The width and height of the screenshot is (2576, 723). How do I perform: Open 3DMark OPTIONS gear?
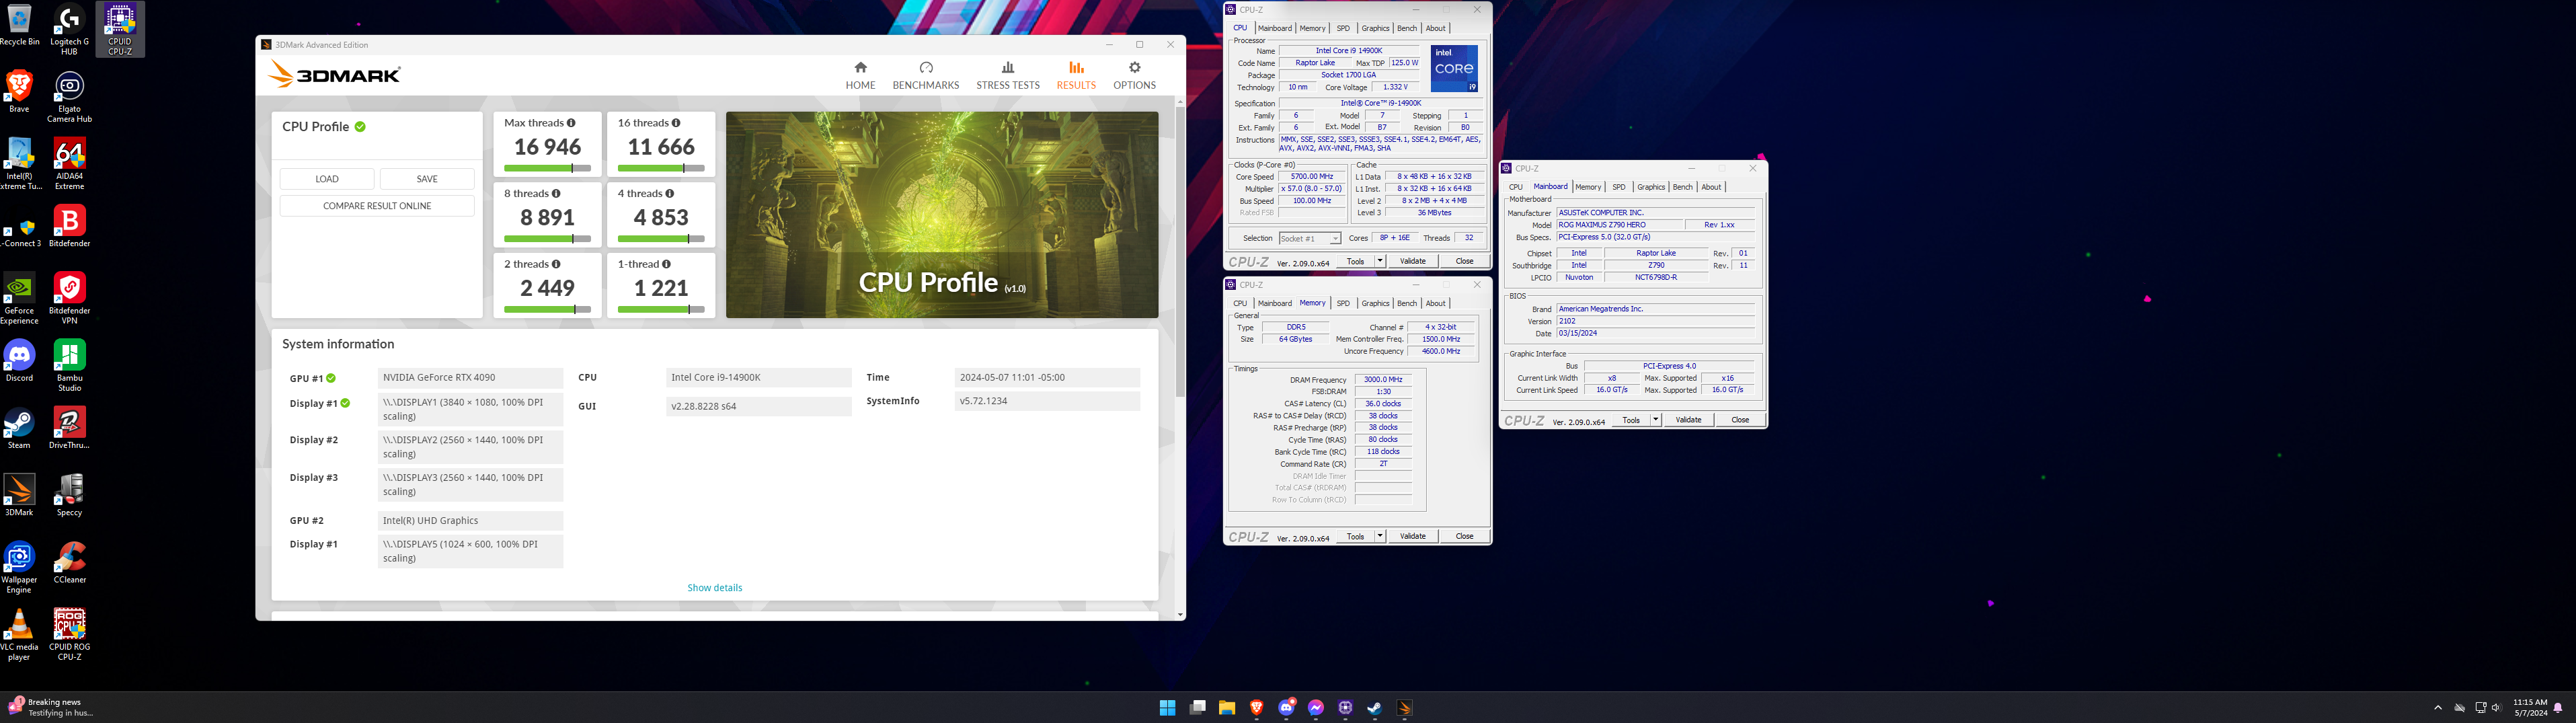tap(1134, 75)
